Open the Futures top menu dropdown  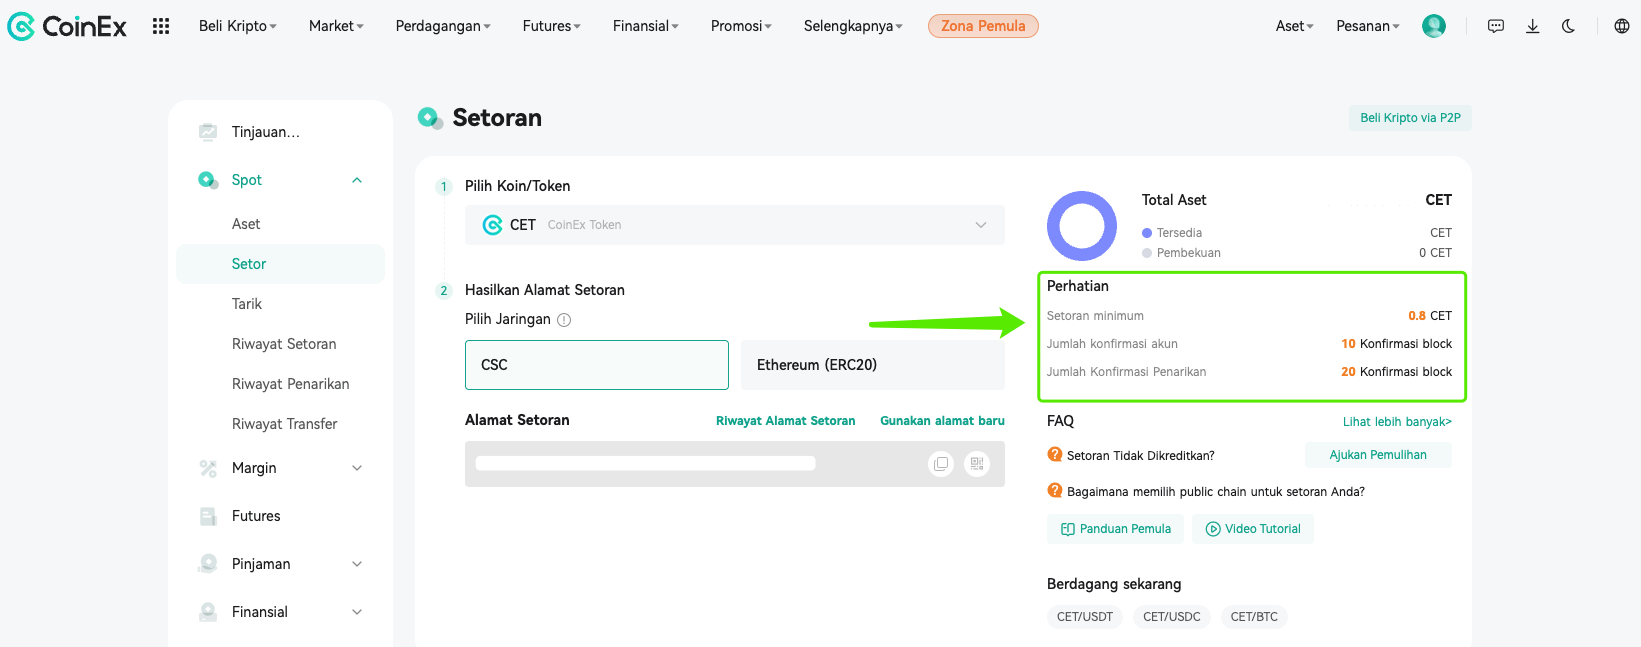[x=551, y=26]
